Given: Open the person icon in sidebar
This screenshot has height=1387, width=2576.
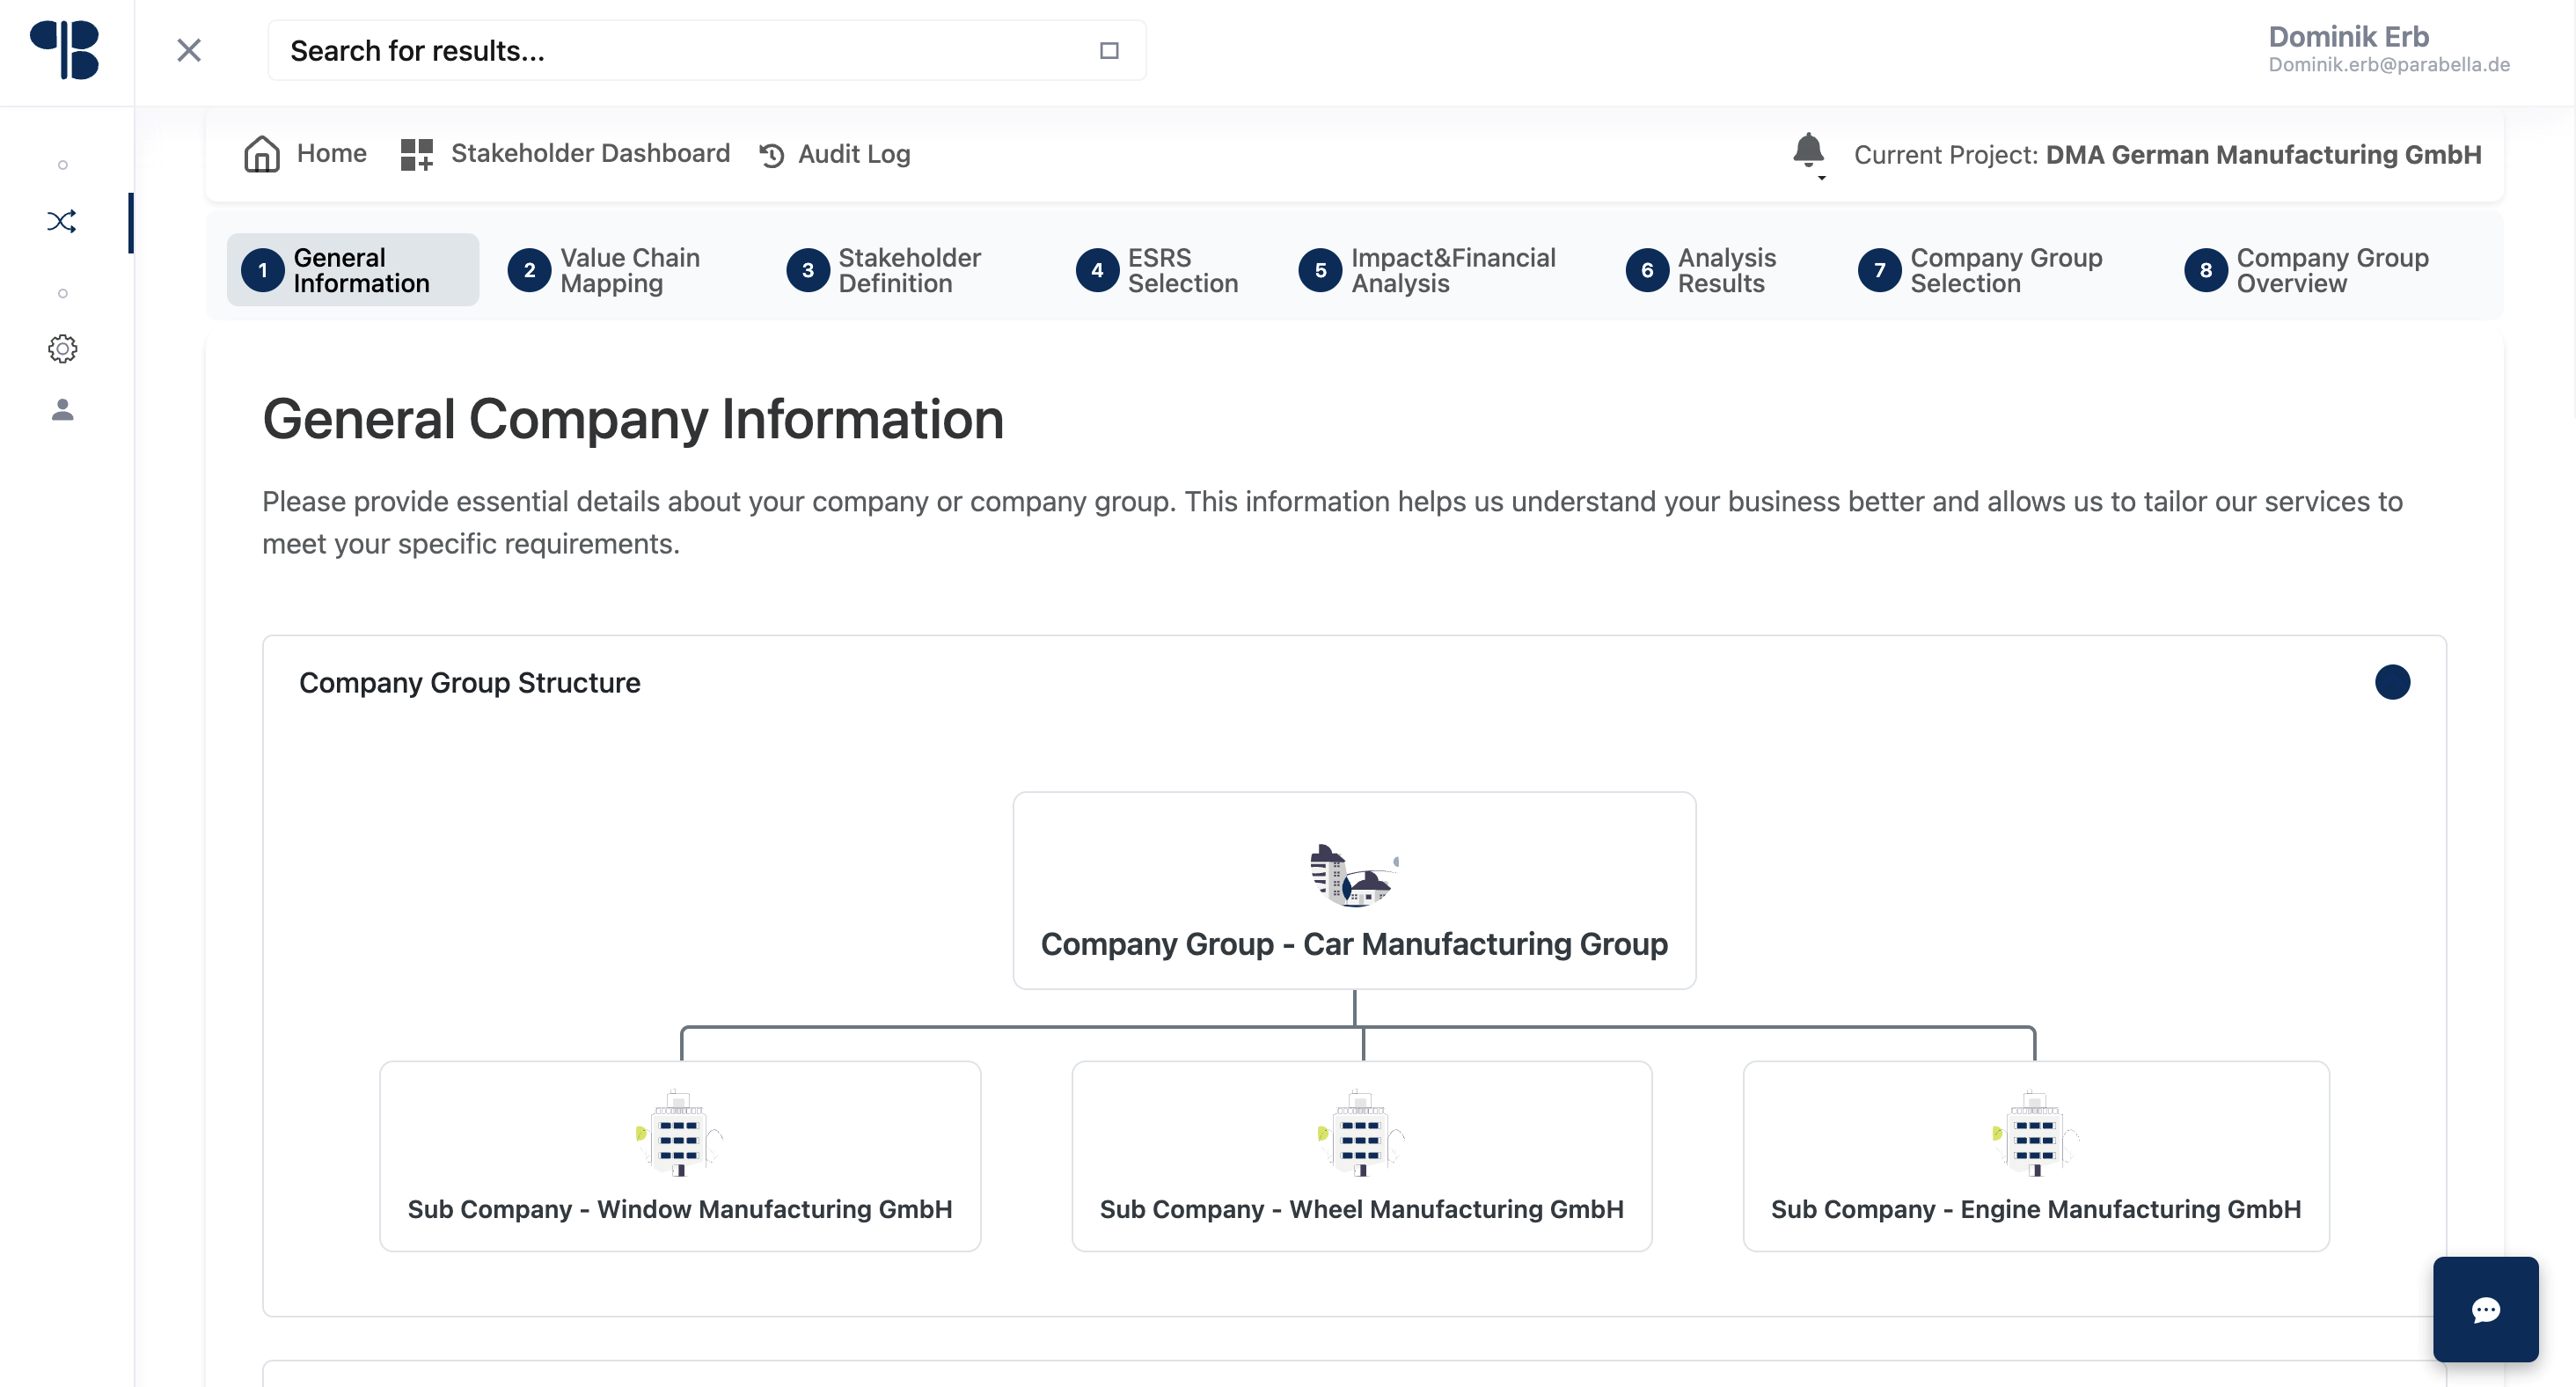Looking at the screenshot, I should point(62,410).
